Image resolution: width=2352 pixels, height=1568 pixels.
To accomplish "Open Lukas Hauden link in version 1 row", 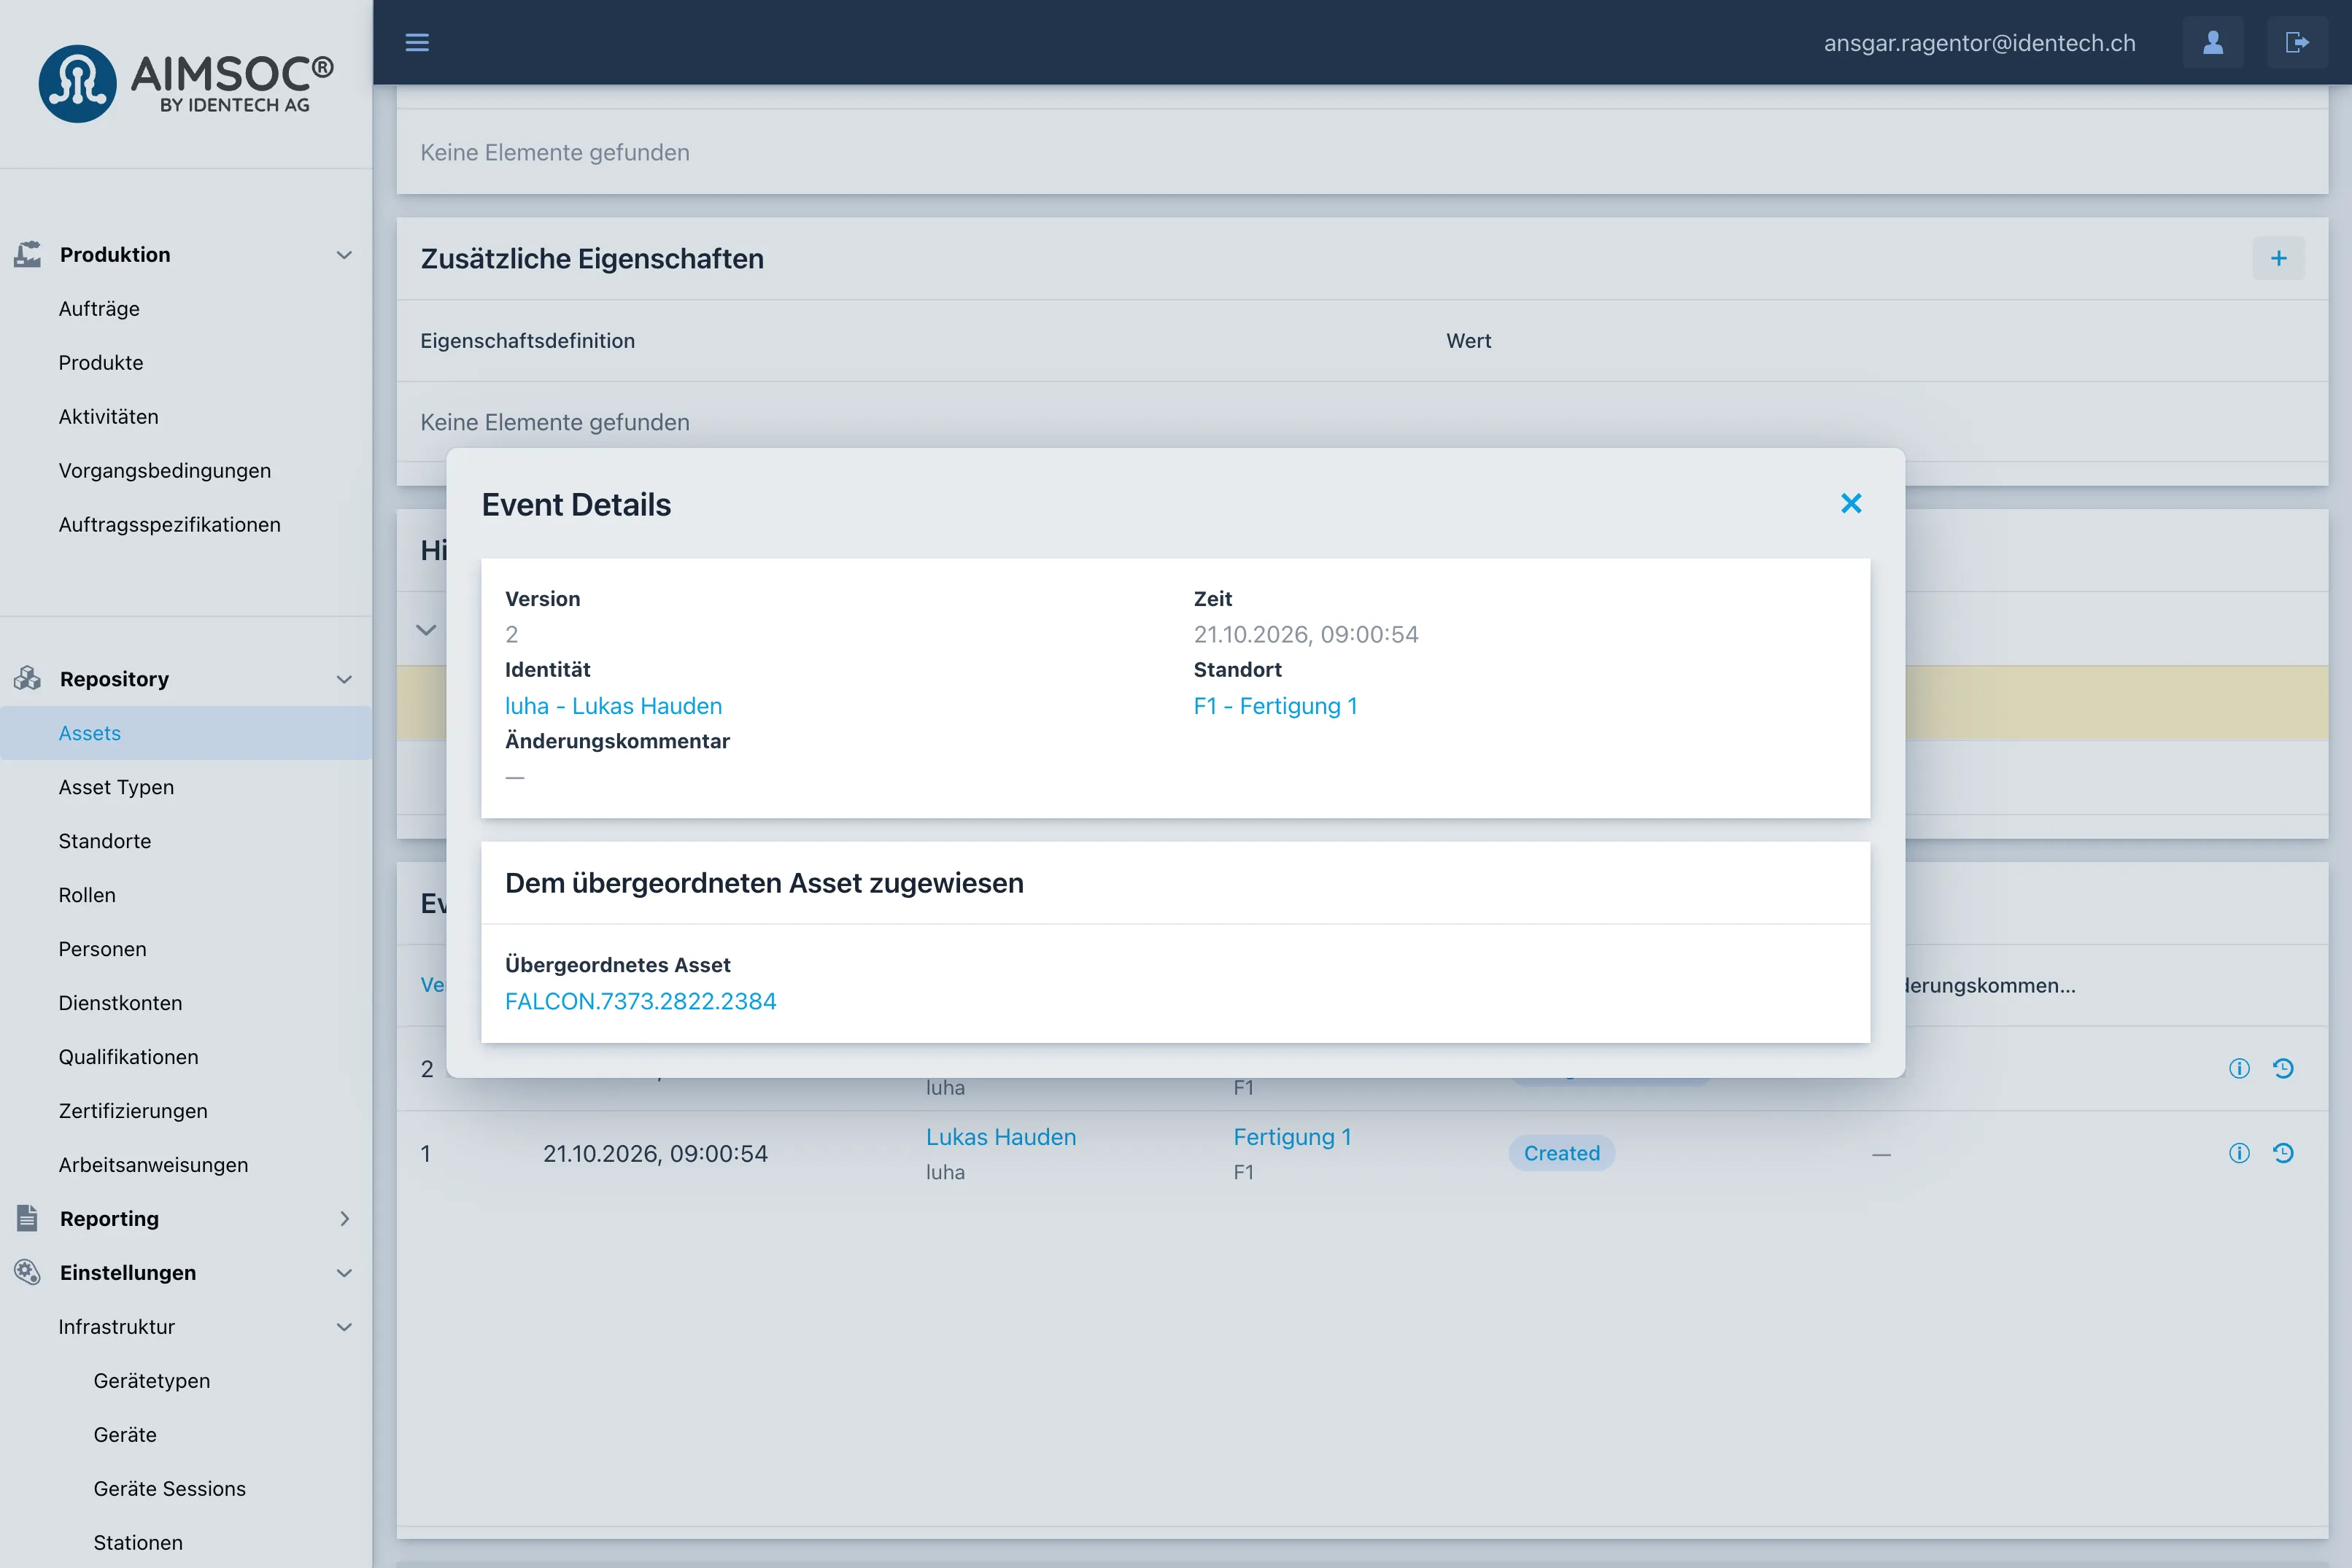I will (x=1001, y=1136).
